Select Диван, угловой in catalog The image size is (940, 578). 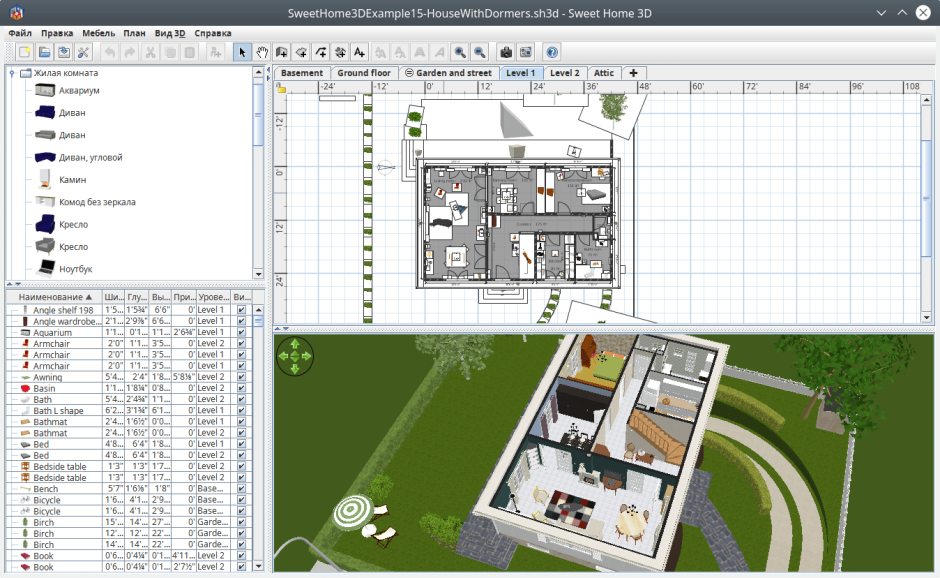pos(91,158)
